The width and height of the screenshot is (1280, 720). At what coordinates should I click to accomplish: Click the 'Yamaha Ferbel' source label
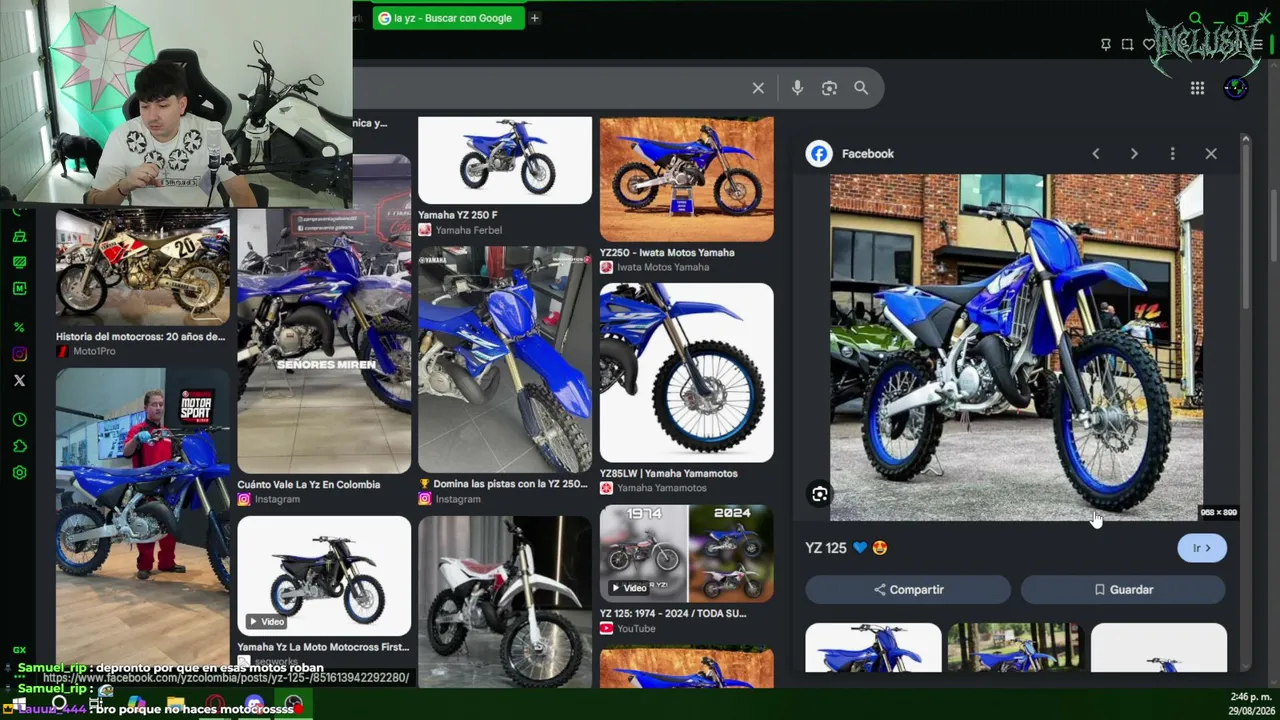[469, 230]
